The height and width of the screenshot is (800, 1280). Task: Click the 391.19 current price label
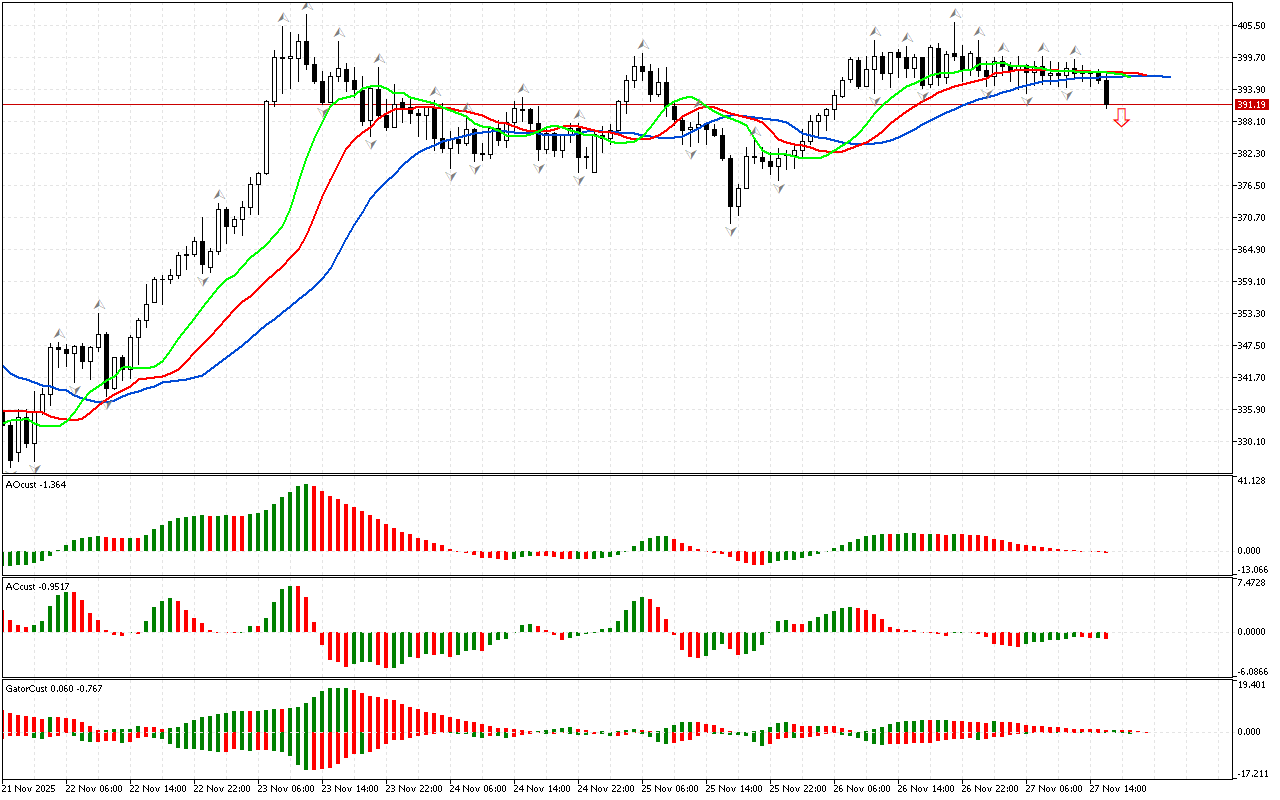pyautogui.click(x=1251, y=105)
